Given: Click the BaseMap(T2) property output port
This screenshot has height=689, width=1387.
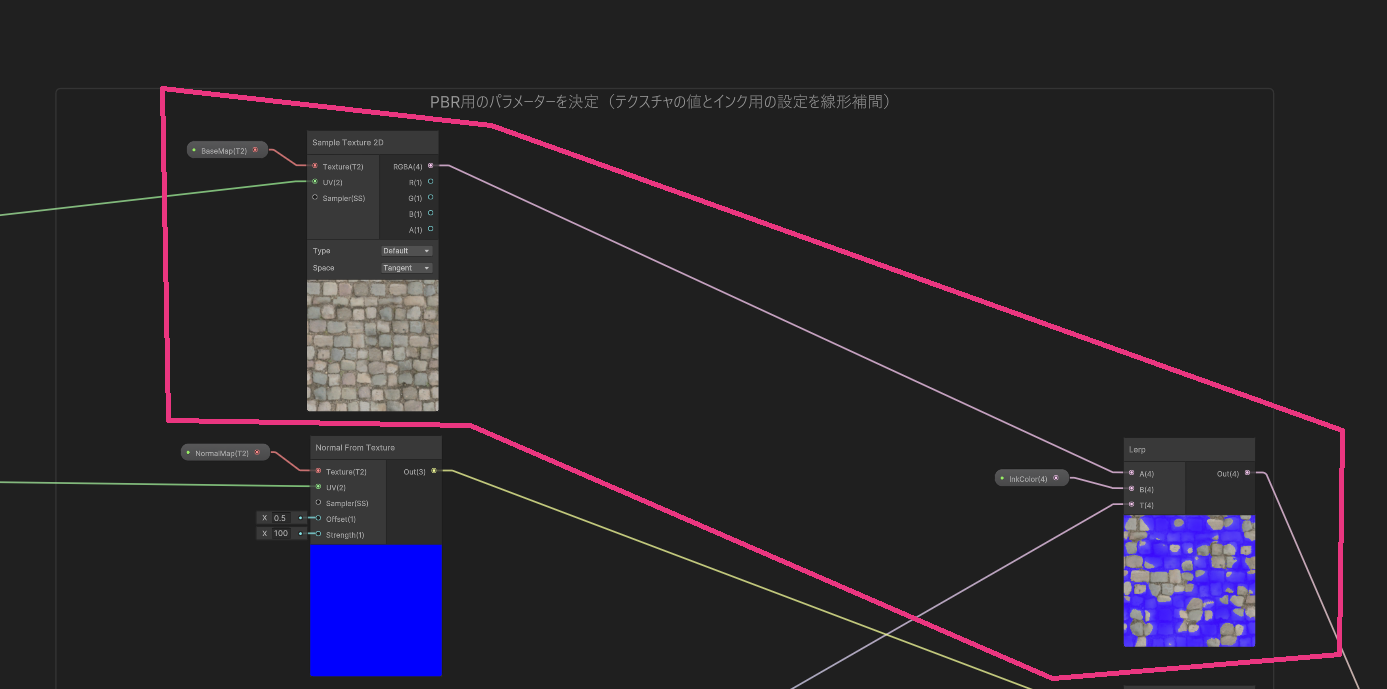Looking at the screenshot, I should 255,150.
